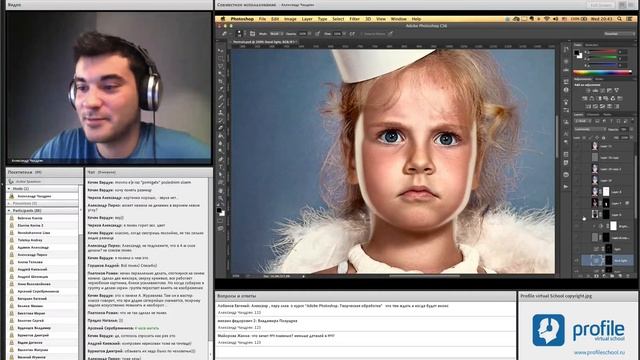This screenshot has width=640, height=360.
Task: Click the color spectrum ramp
Action: click(603, 73)
